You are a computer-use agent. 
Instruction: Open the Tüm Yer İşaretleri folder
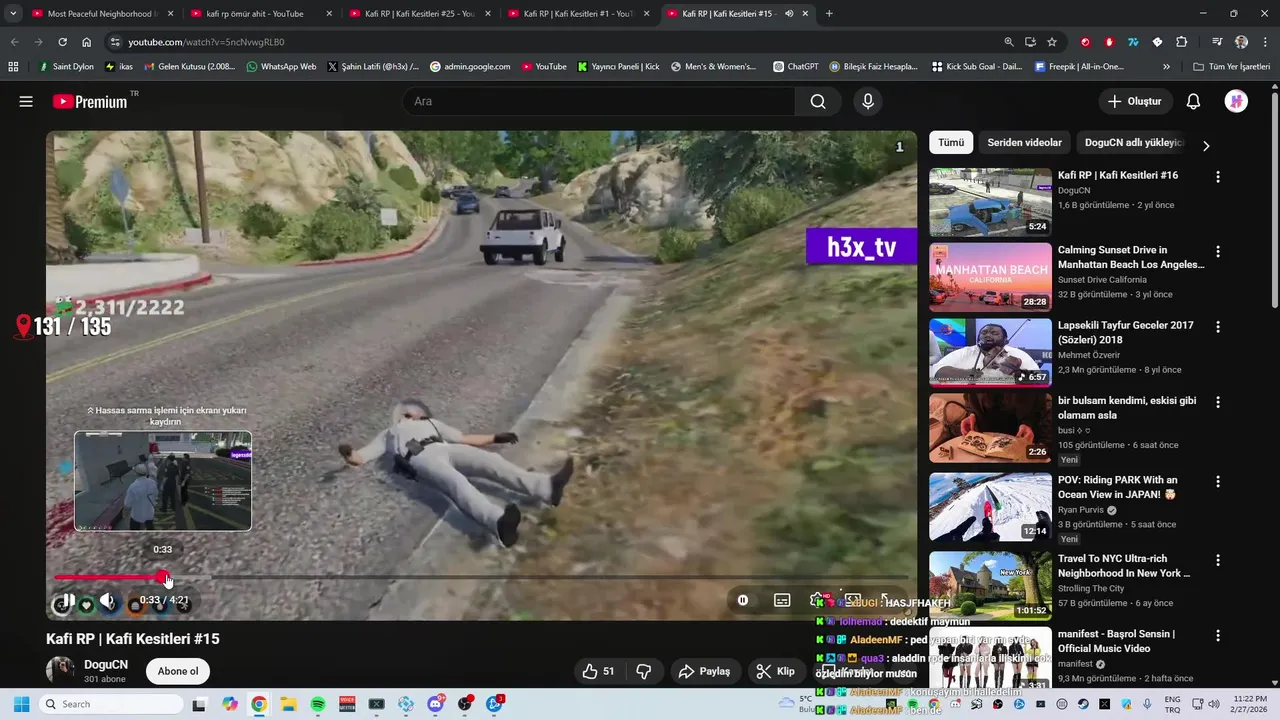1231,66
